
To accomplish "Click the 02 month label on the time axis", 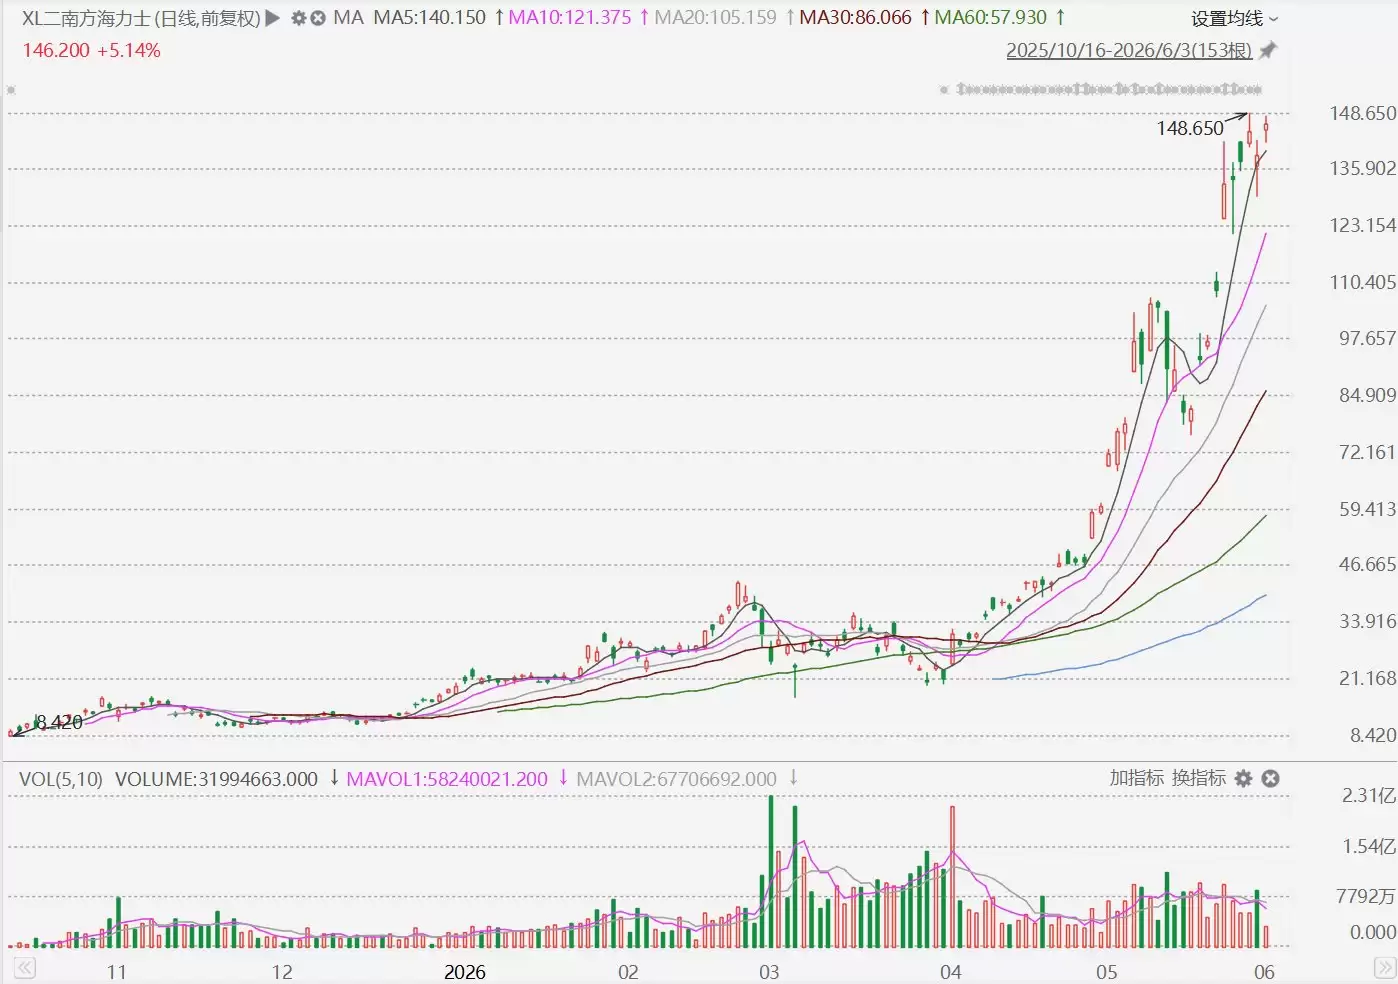I will point(628,971).
